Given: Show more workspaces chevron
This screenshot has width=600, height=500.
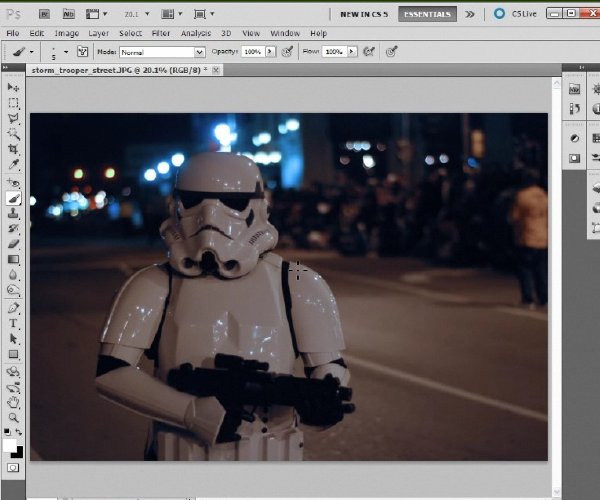Looking at the screenshot, I should (x=470, y=14).
